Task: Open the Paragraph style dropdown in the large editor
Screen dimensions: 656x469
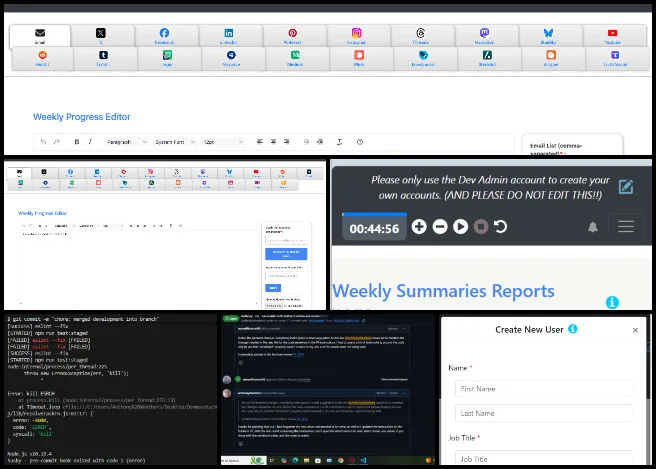Action: (126, 142)
